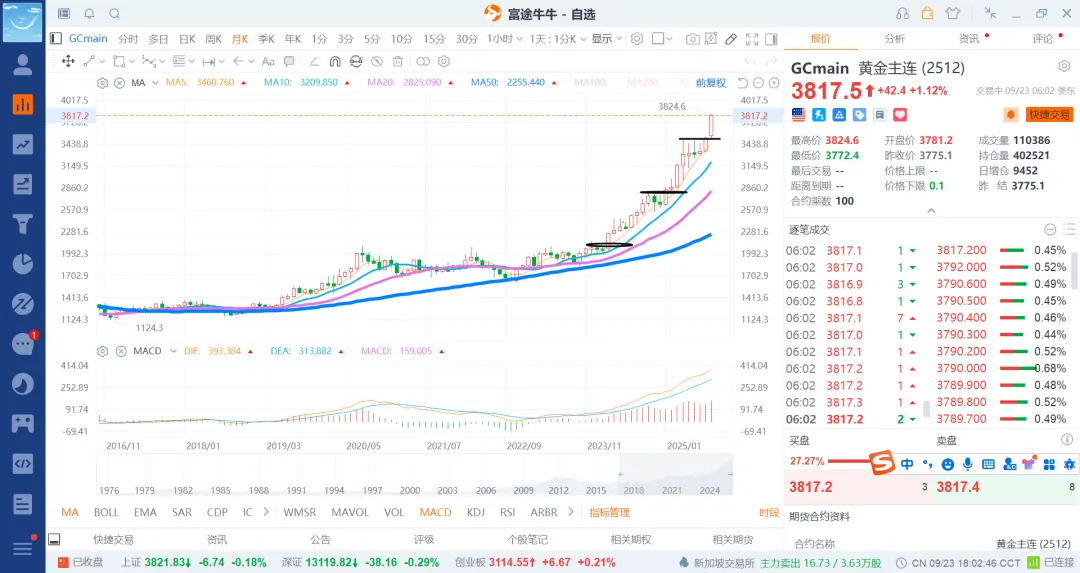
Task: Open the MACD indicator type dropdown arrow
Action: coord(173,351)
